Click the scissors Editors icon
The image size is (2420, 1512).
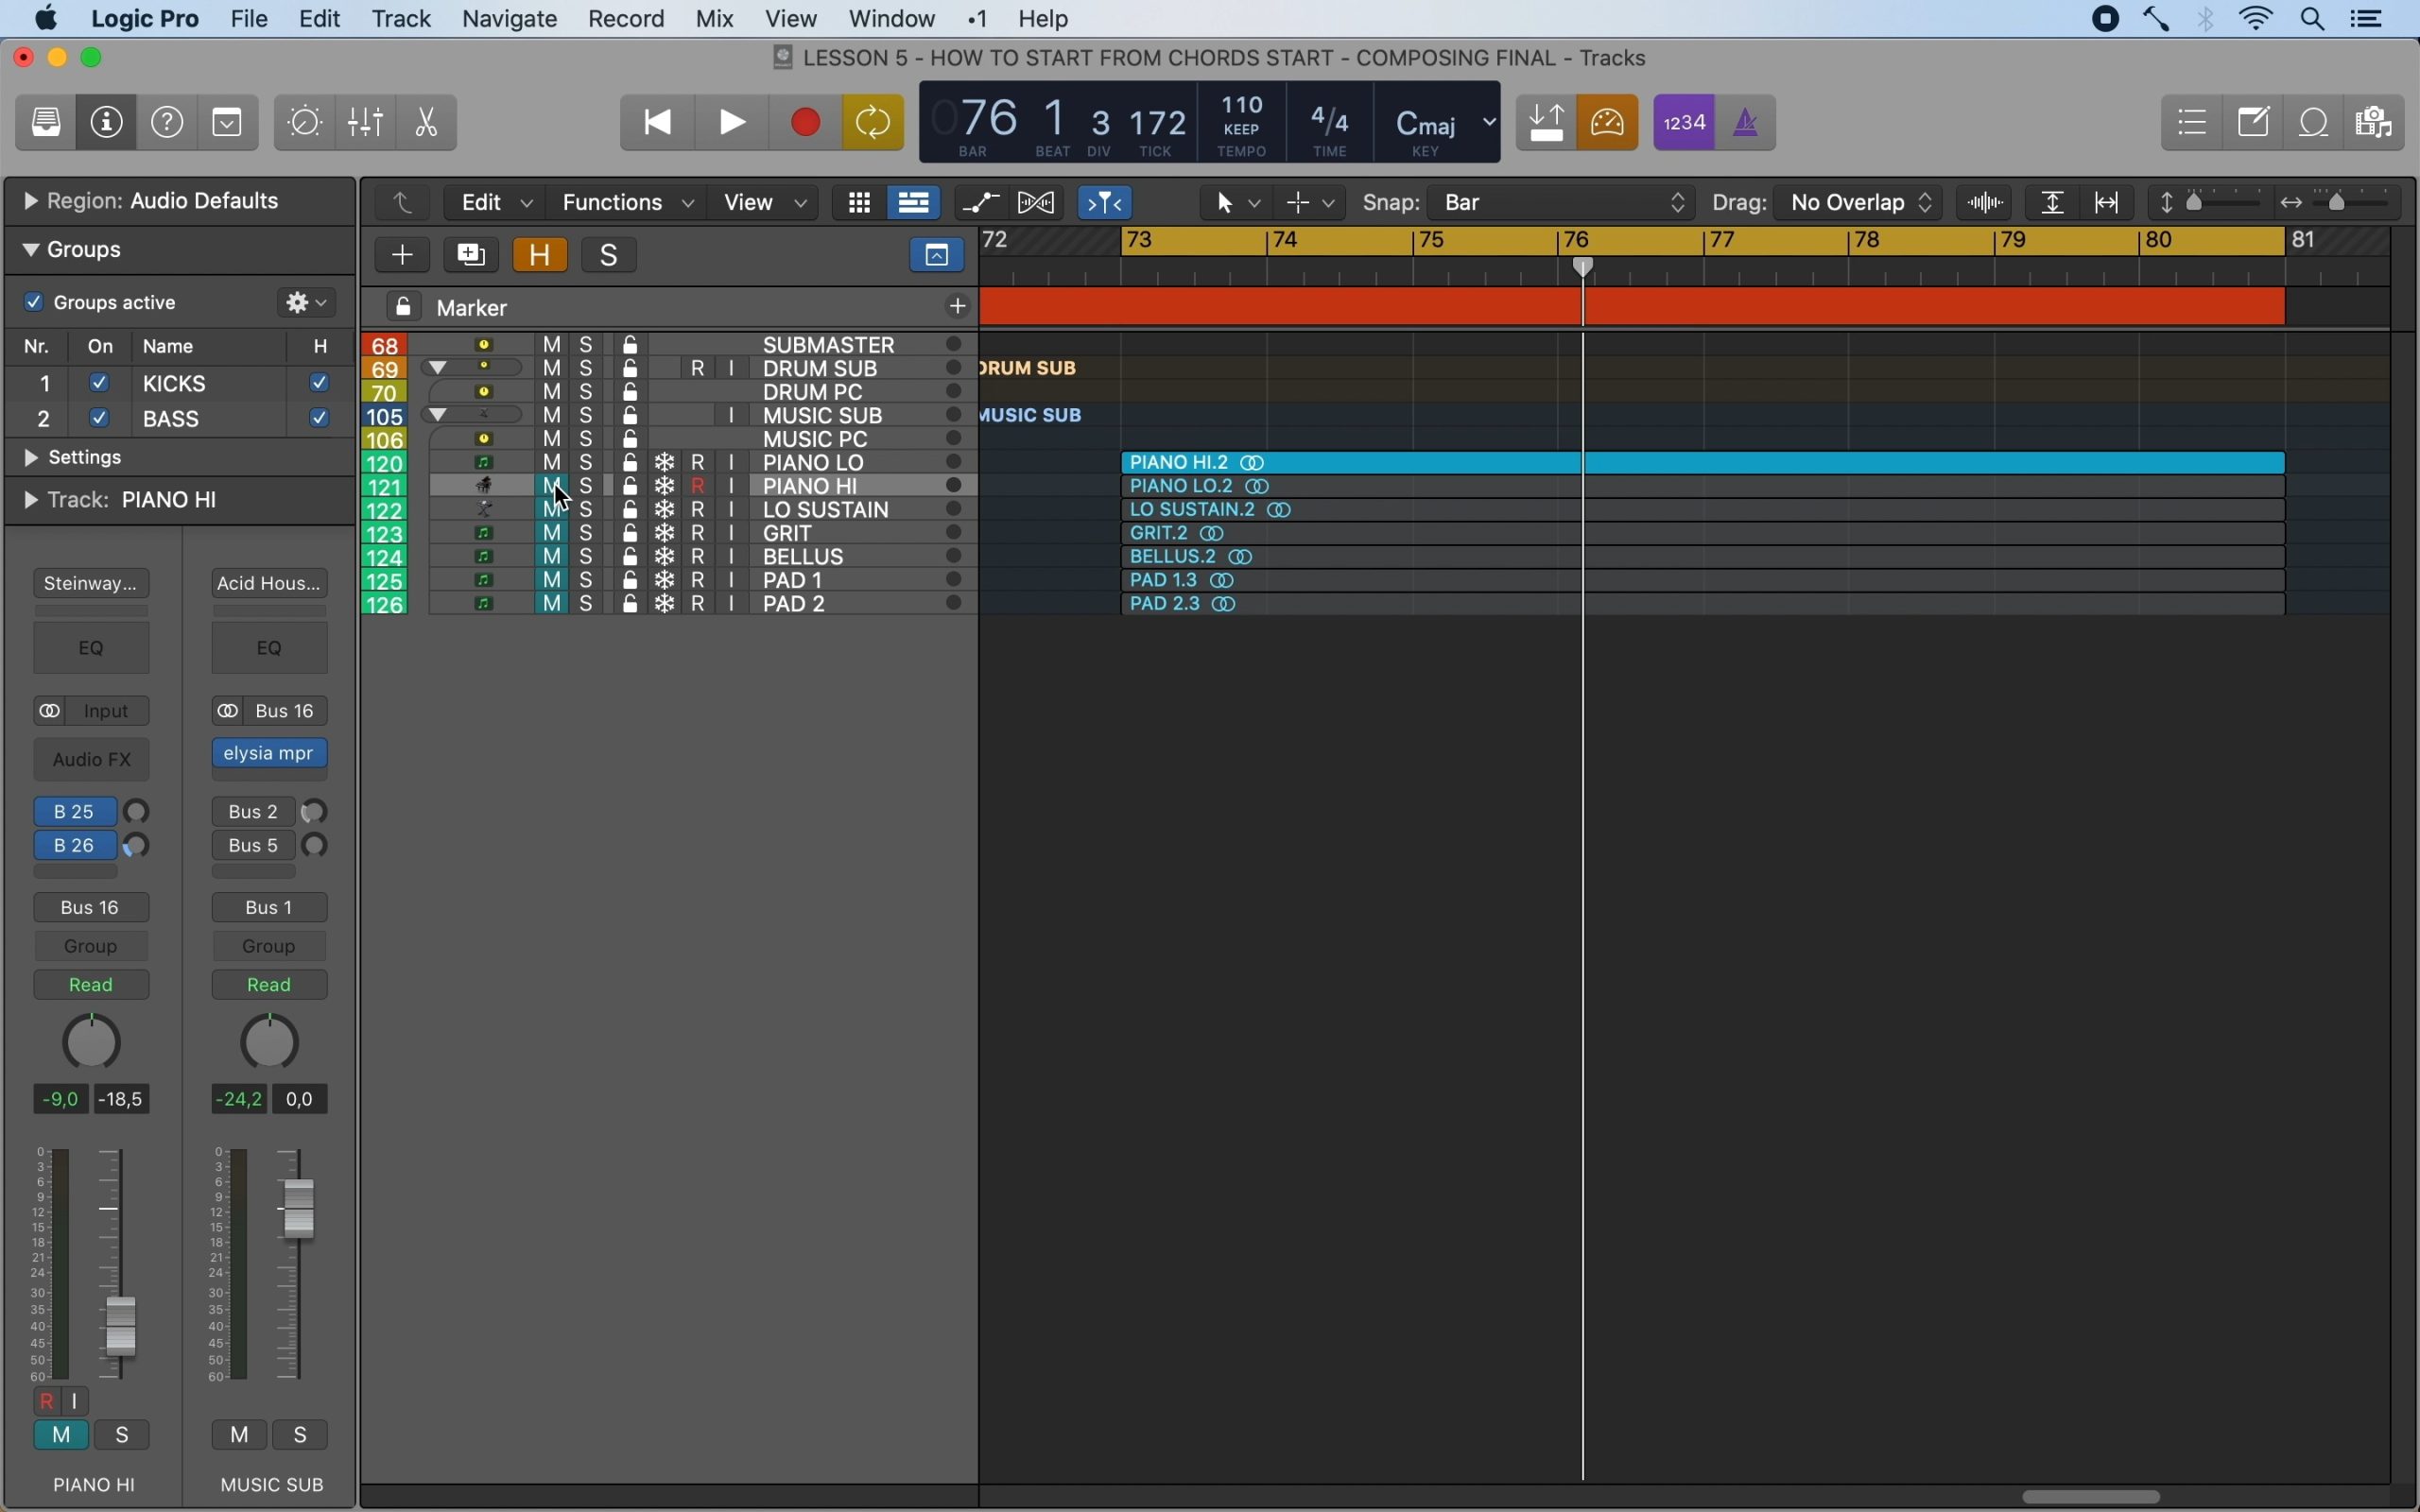(x=427, y=123)
